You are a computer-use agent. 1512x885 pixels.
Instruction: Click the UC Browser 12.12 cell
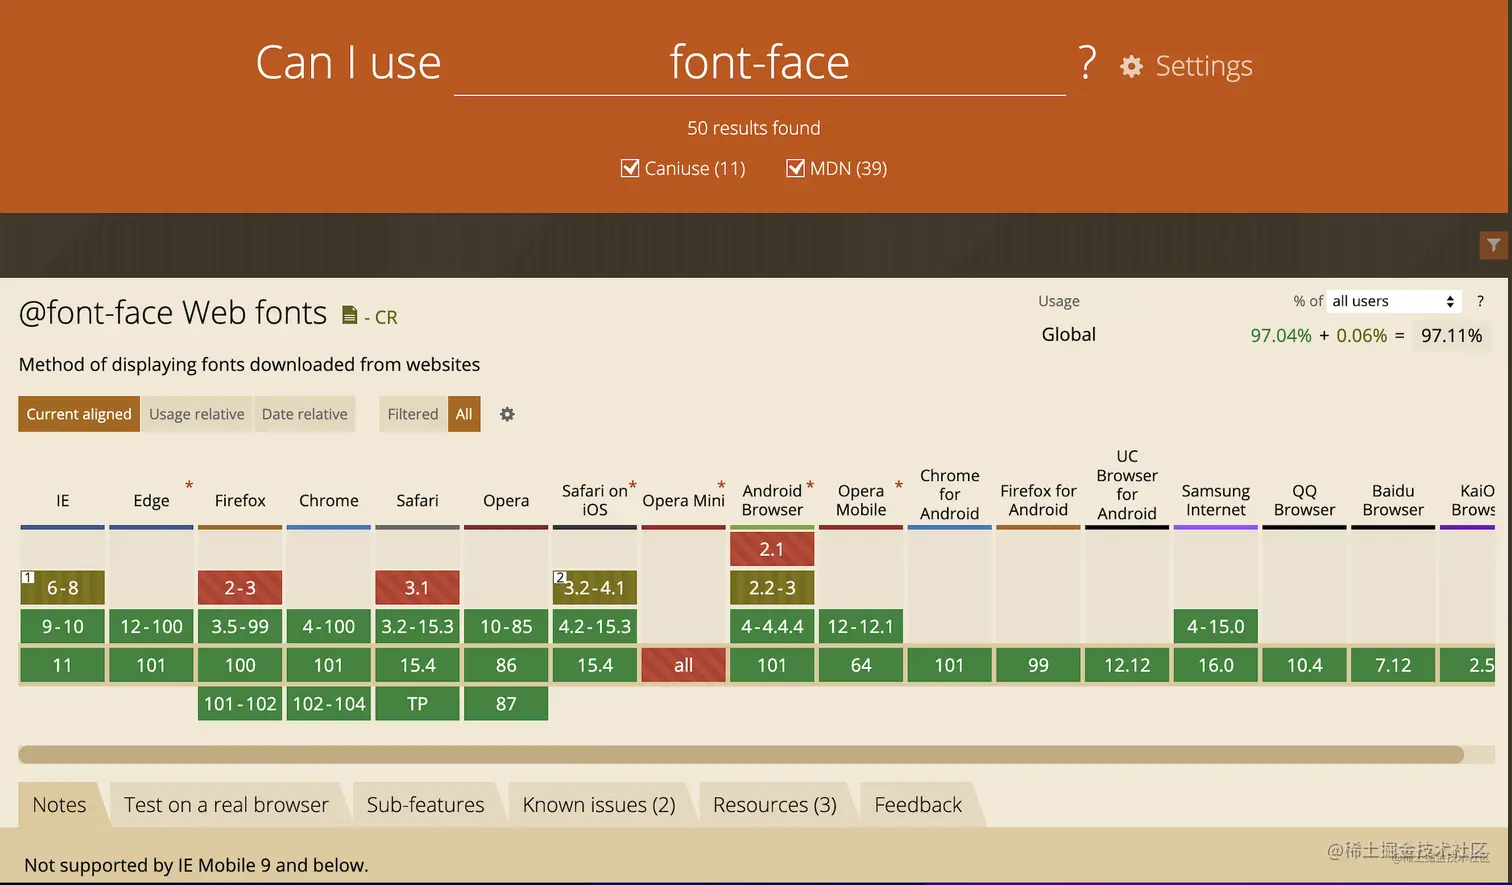1127,665
